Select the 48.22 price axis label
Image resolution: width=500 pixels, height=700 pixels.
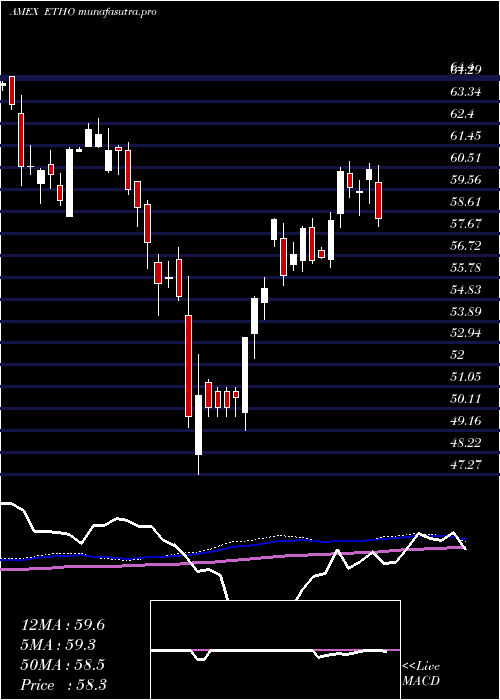coord(466,443)
